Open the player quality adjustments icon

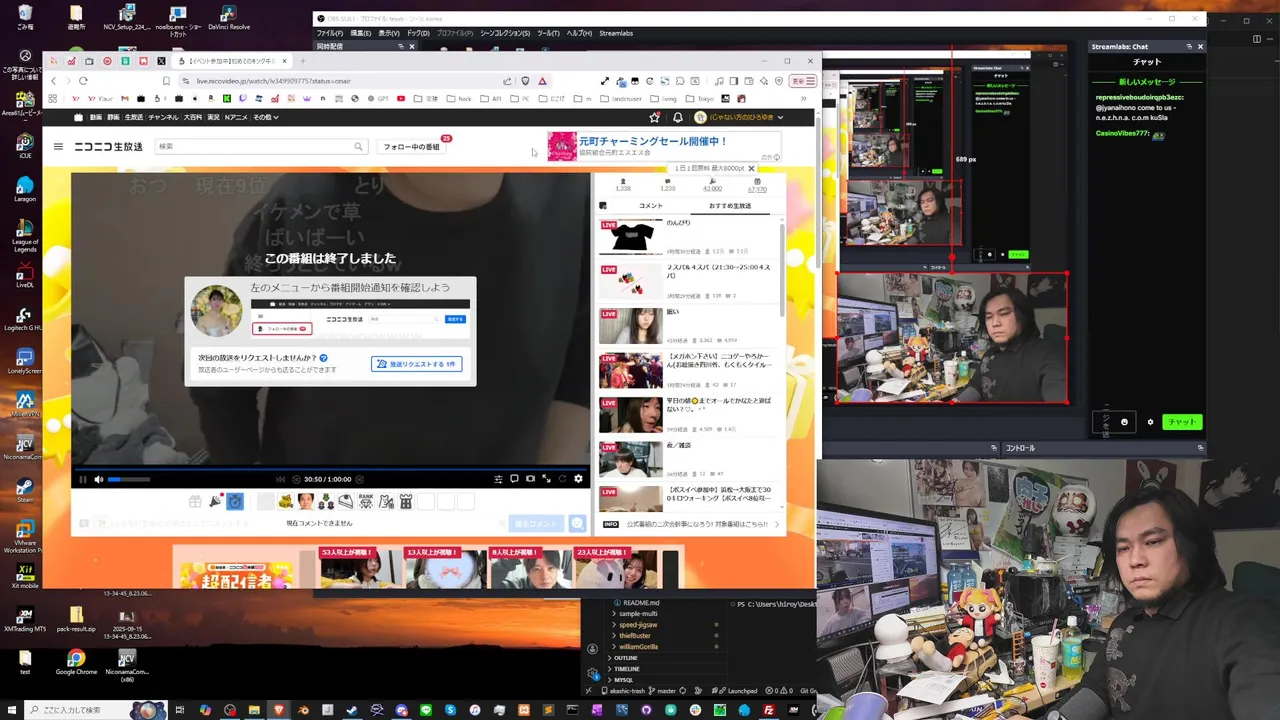click(x=498, y=479)
